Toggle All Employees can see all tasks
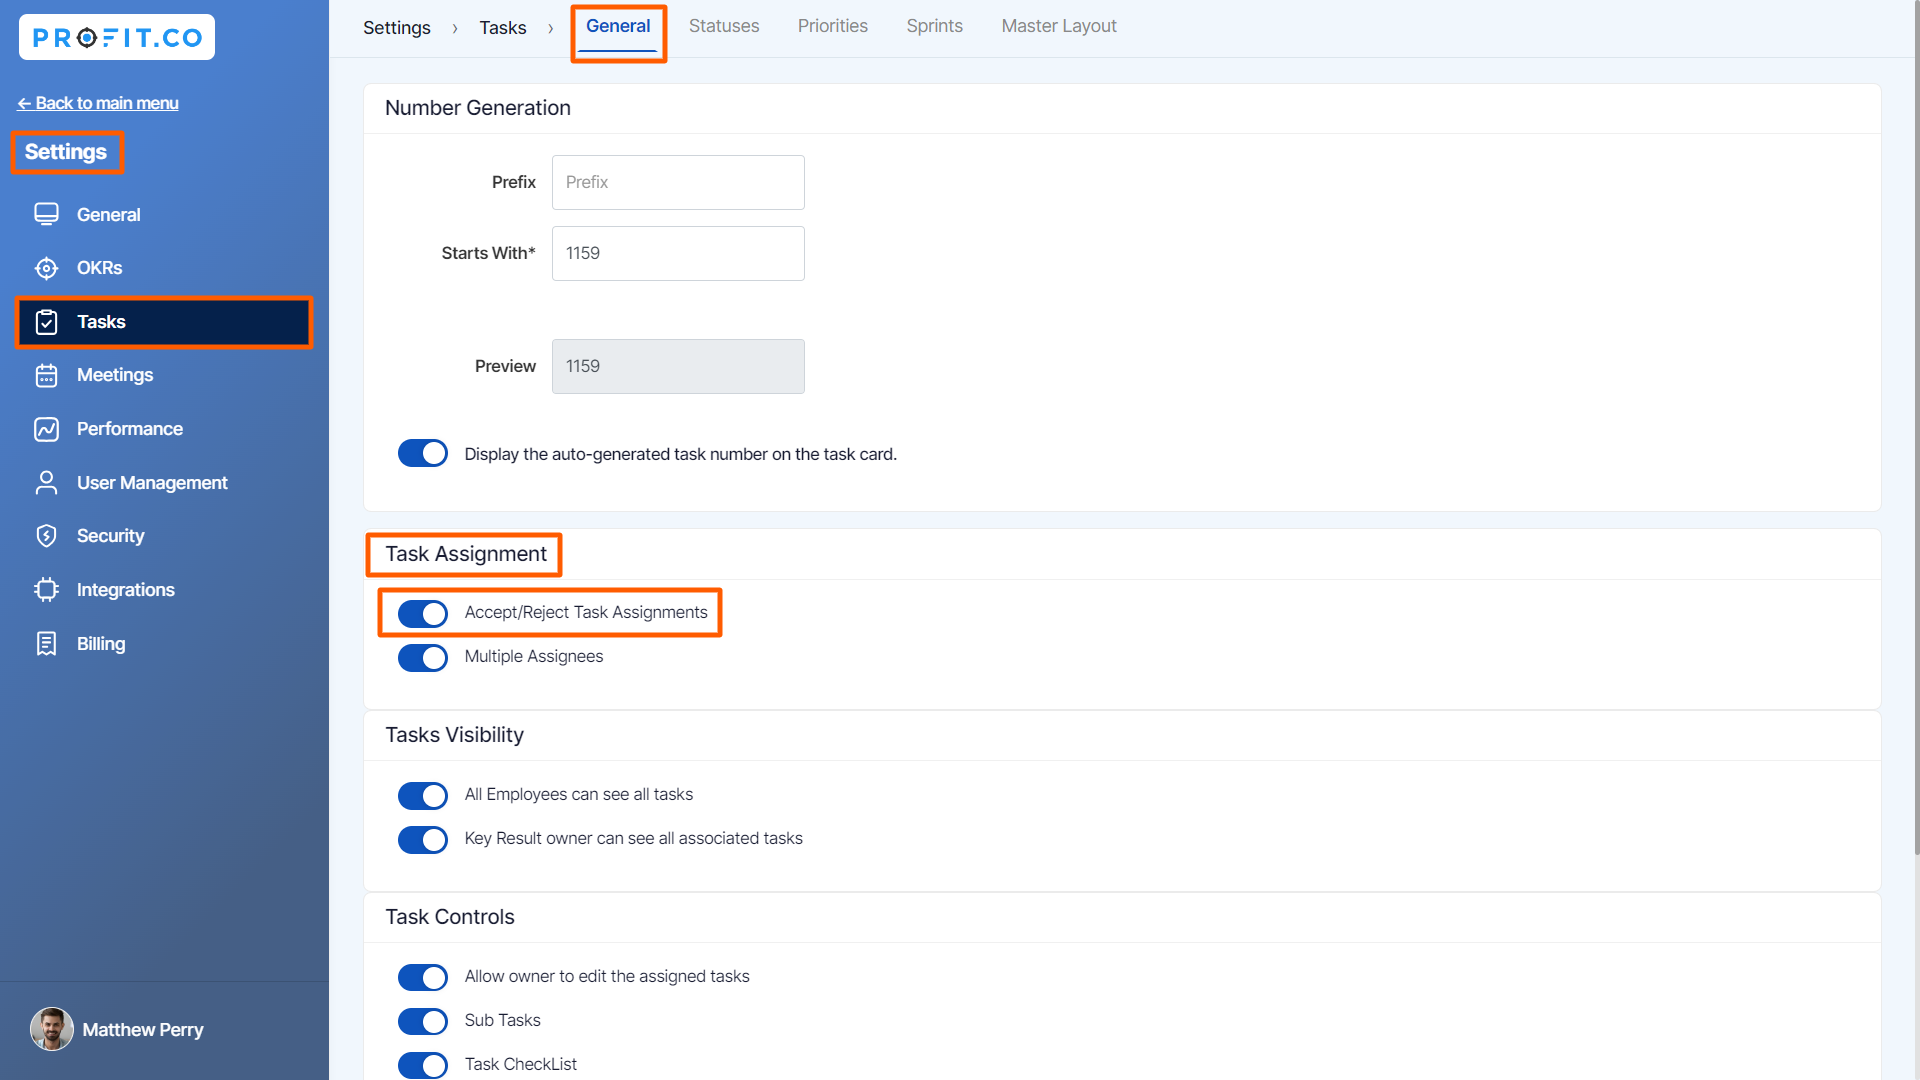The height and width of the screenshot is (1080, 1920). [423, 795]
